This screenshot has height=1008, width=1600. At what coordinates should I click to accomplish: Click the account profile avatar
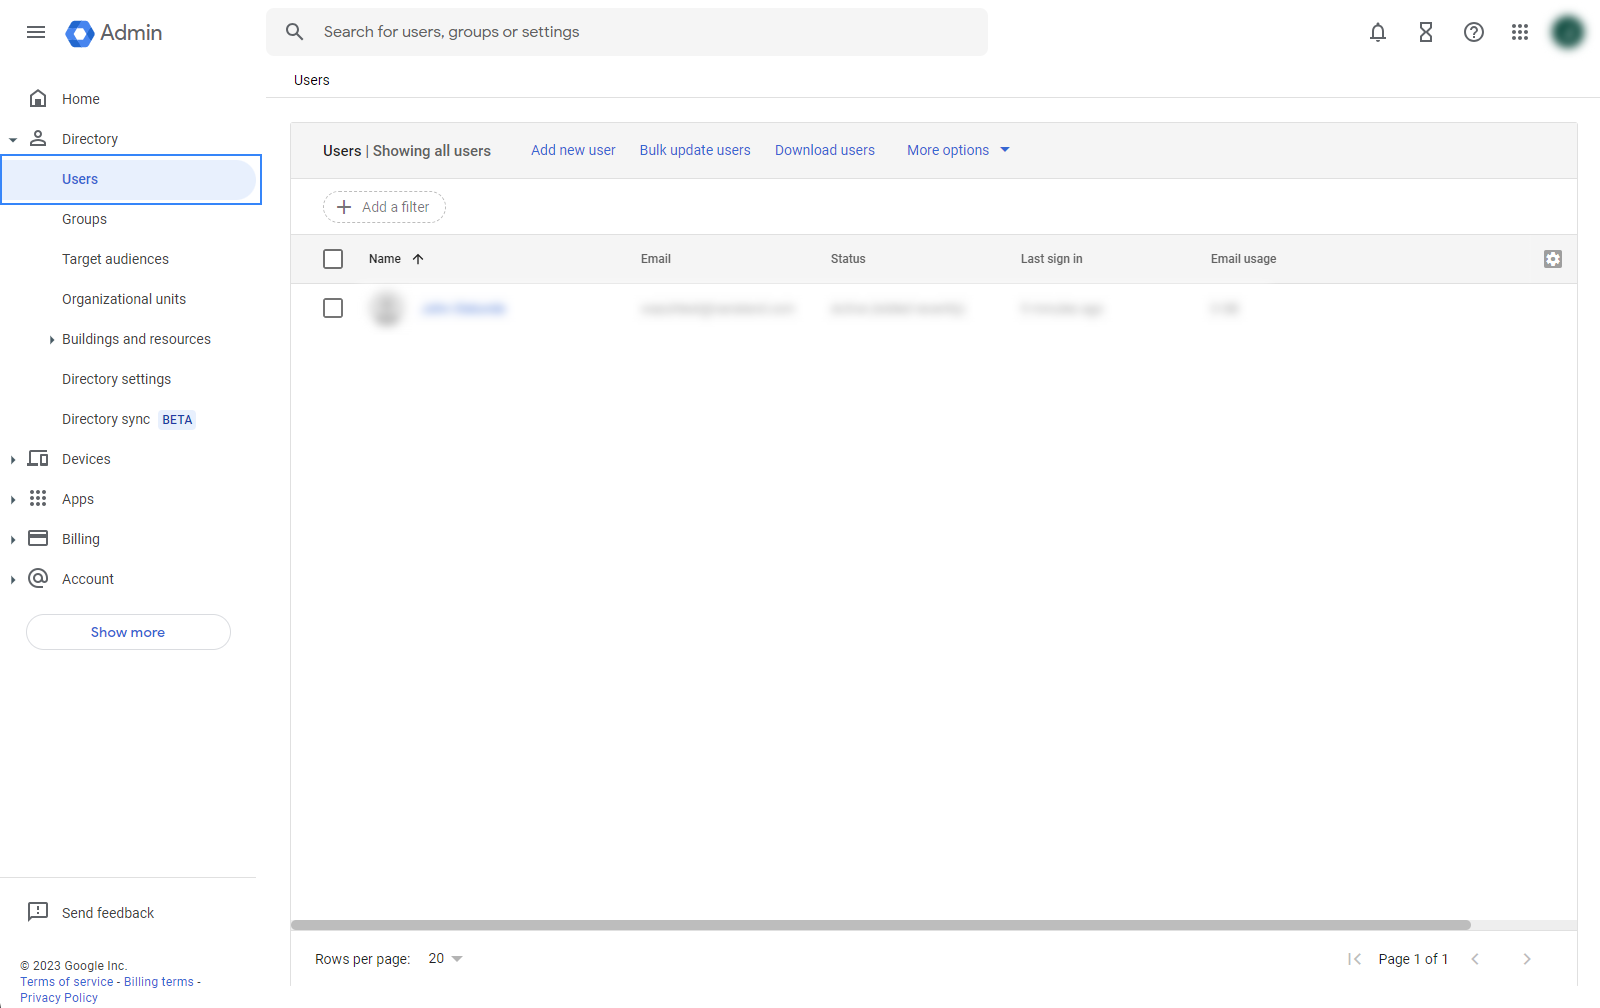tap(1567, 32)
